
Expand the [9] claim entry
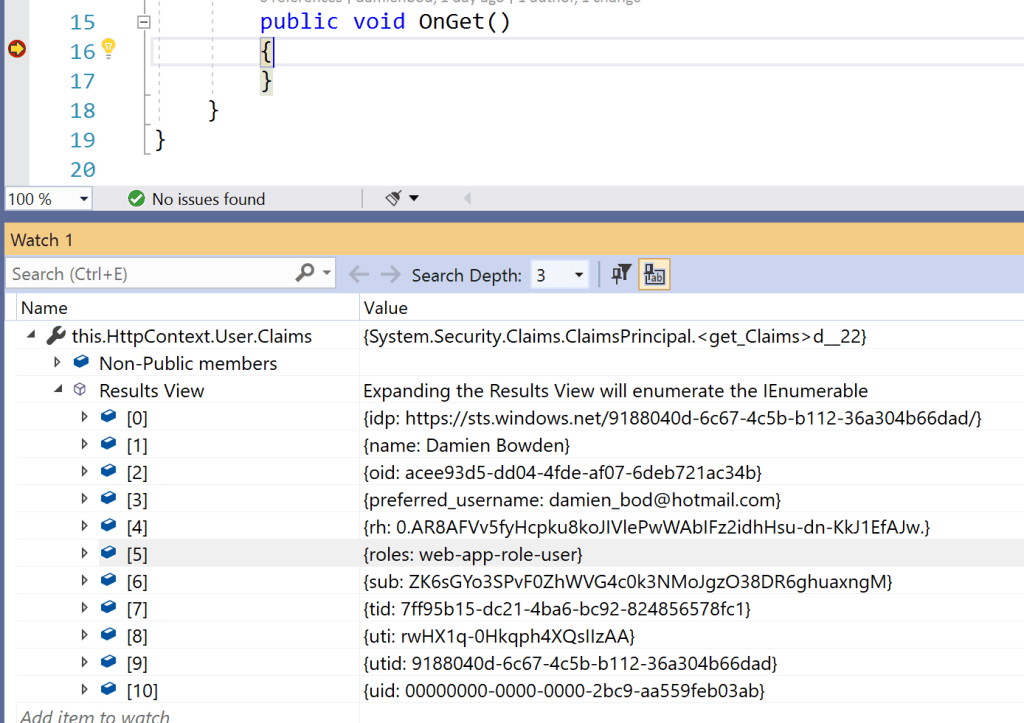point(84,662)
